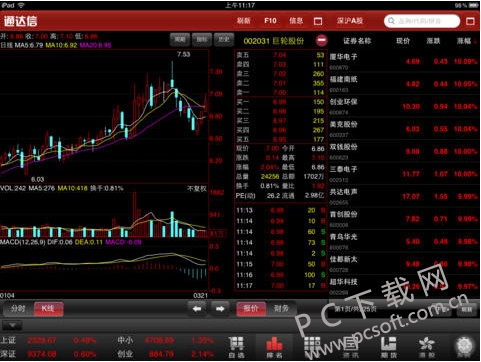Sort by the 现价 column header
Viewport: 481px width, 362px height.
(403, 41)
